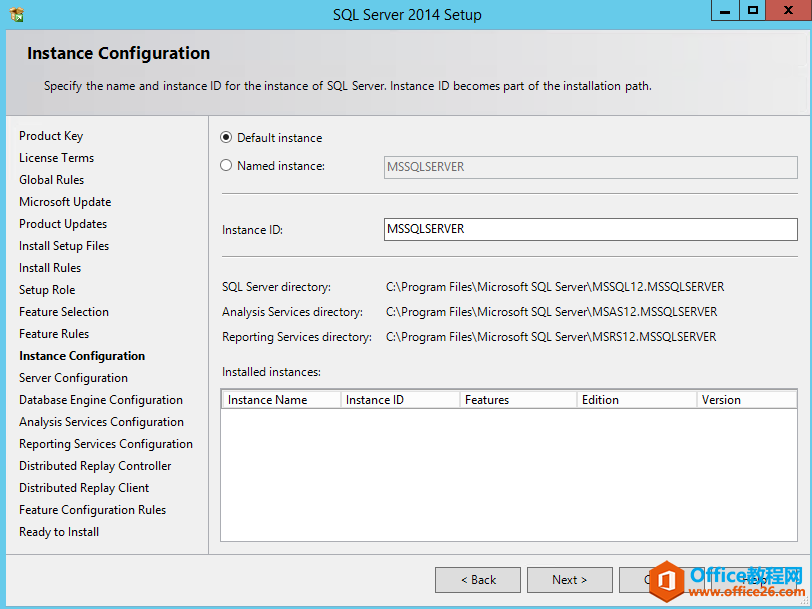The width and height of the screenshot is (812, 609).
Task: Sort by Version column header
Action: point(746,400)
